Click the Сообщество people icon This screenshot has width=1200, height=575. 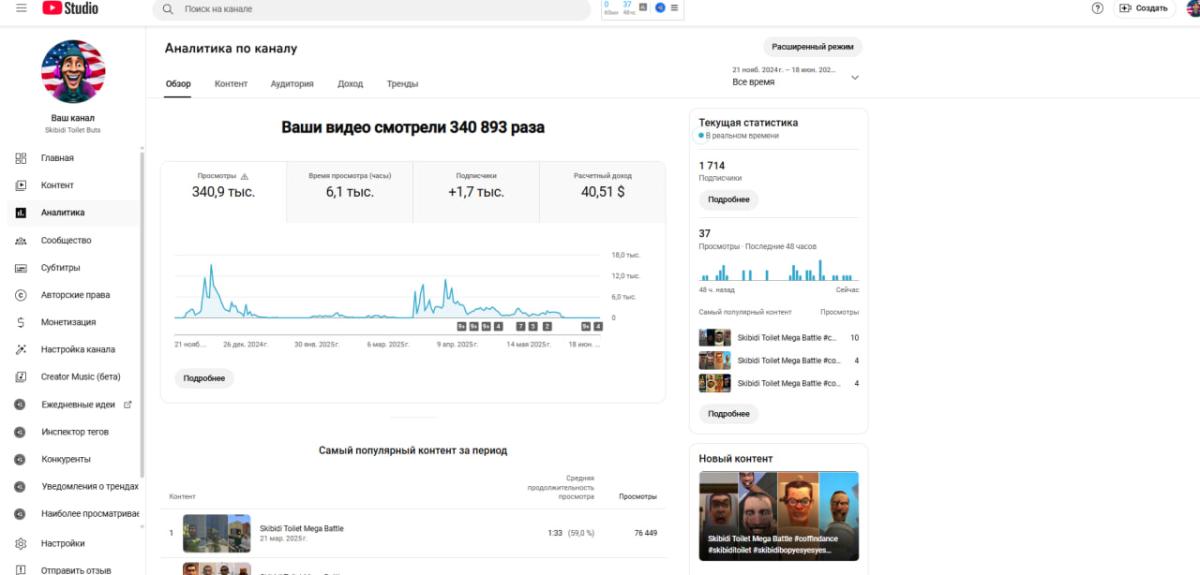(x=21, y=240)
